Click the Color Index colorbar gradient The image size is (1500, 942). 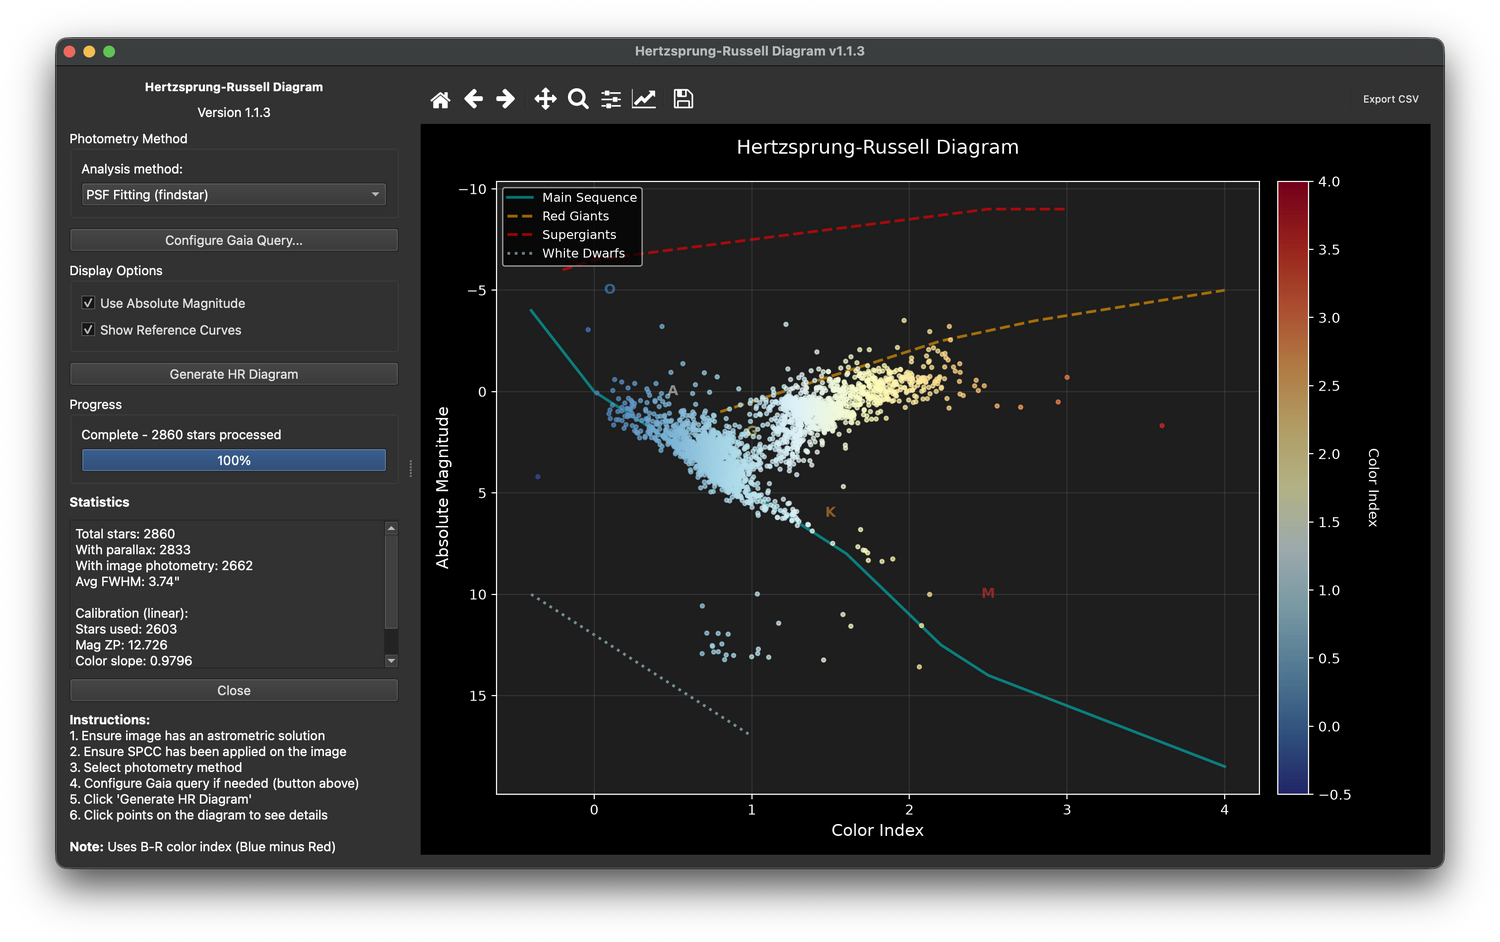pos(1293,488)
